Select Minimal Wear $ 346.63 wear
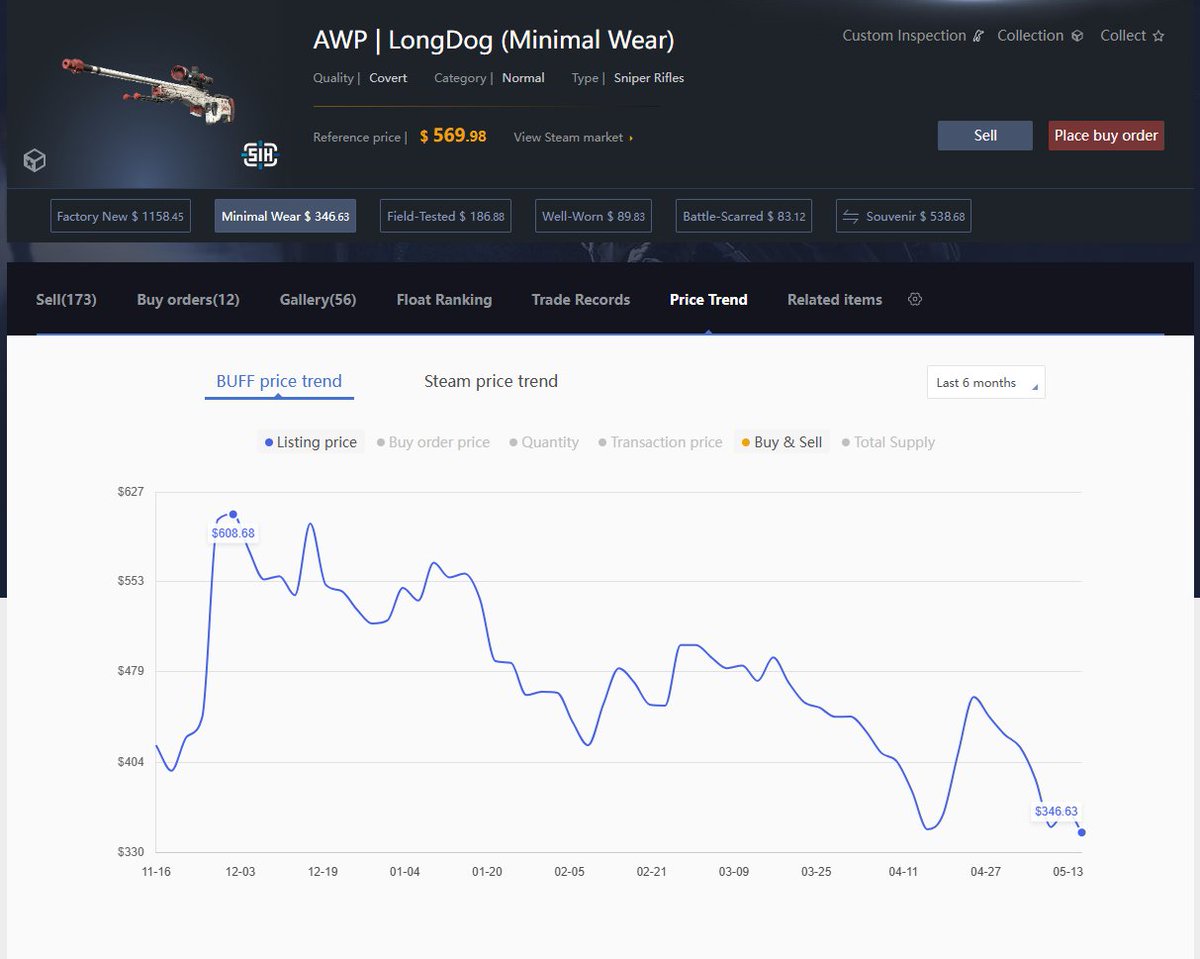The image size is (1200, 959). (285, 216)
